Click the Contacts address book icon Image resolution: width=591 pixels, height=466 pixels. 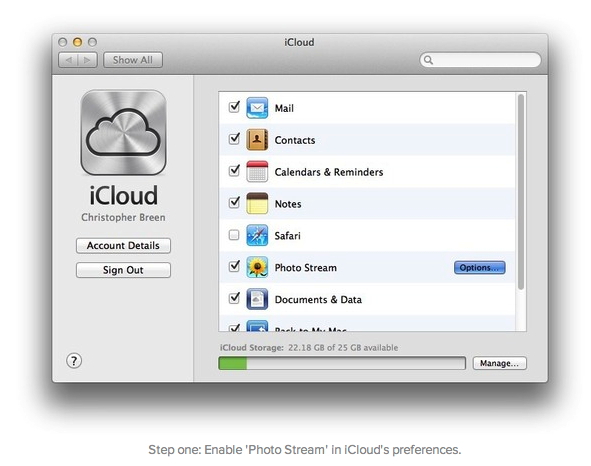click(257, 139)
